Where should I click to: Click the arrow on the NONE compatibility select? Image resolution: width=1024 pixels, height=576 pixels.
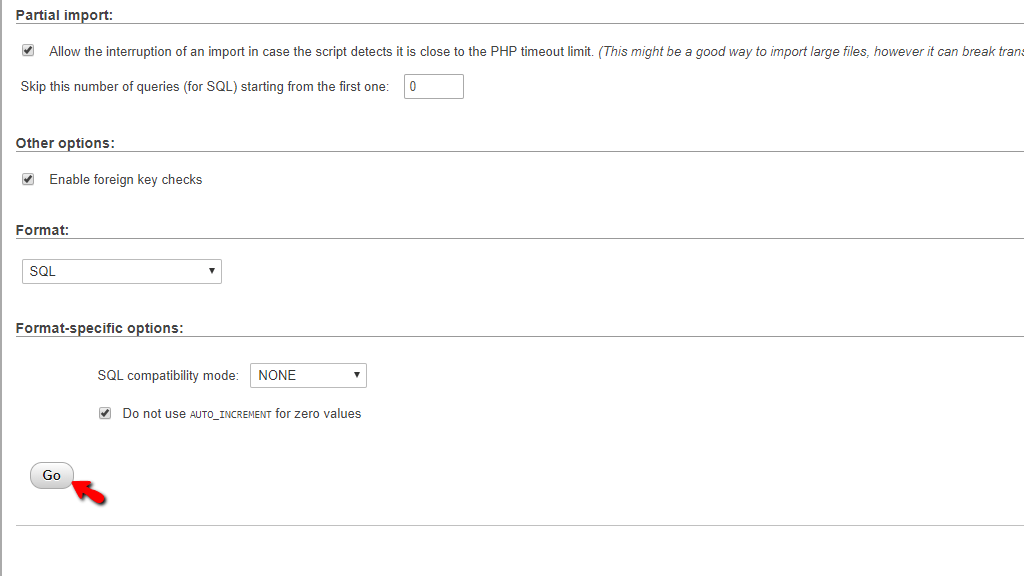click(357, 375)
